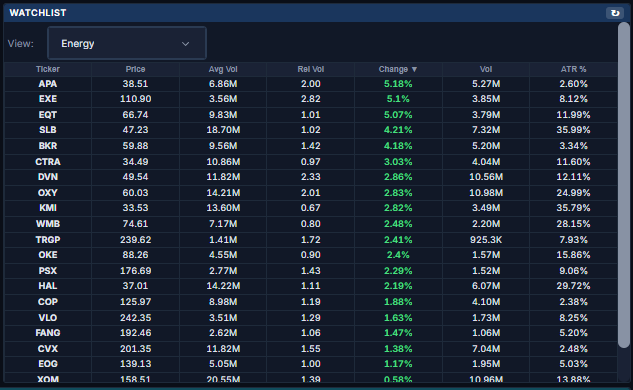Refresh the watchlist with the reload icon
Image resolution: width=633 pixels, height=390 pixels.
(x=615, y=13)
